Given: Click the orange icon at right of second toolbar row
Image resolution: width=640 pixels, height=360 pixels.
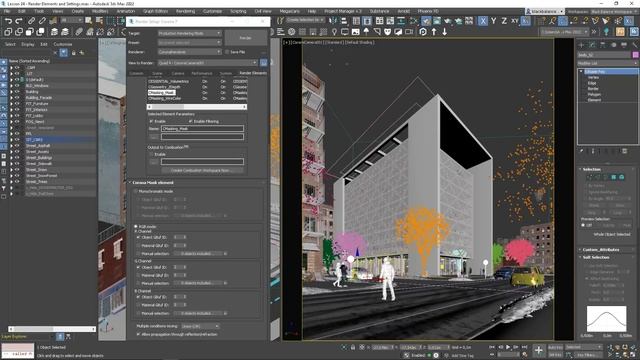Looking at the screenshot, I should [620, 31].
